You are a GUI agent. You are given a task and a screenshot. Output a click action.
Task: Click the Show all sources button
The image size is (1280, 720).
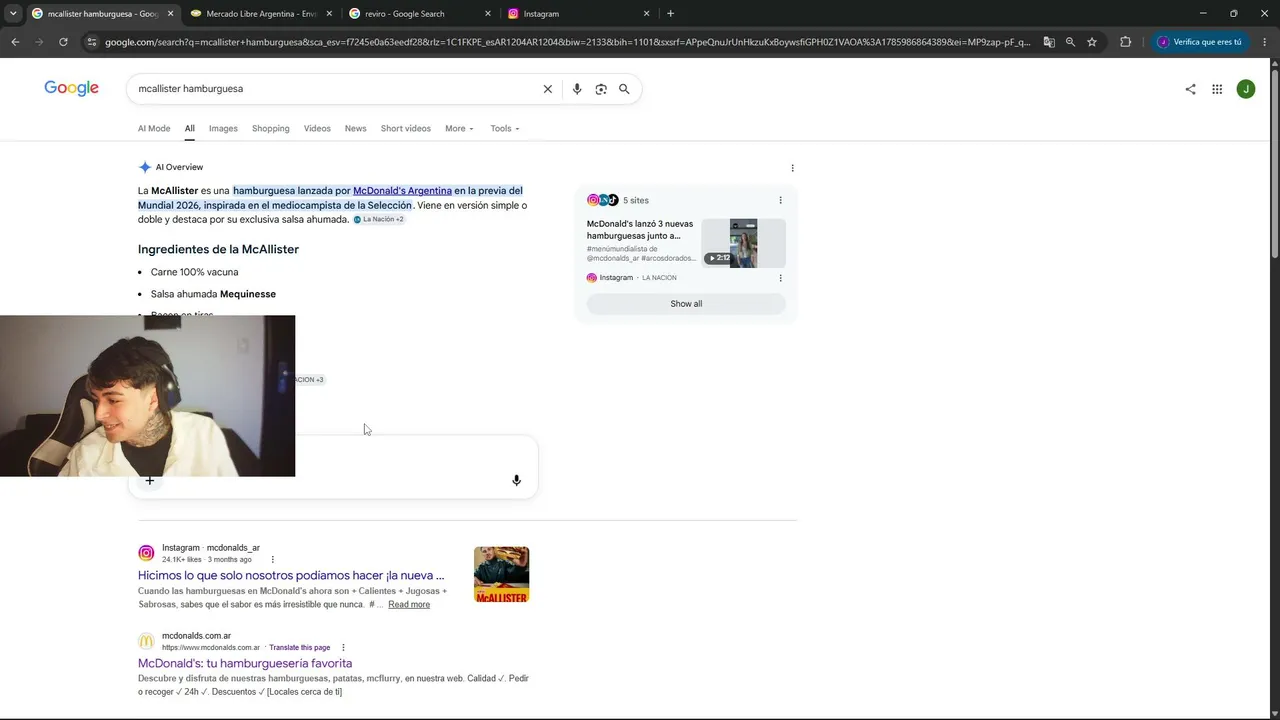[x=686, y=304]
